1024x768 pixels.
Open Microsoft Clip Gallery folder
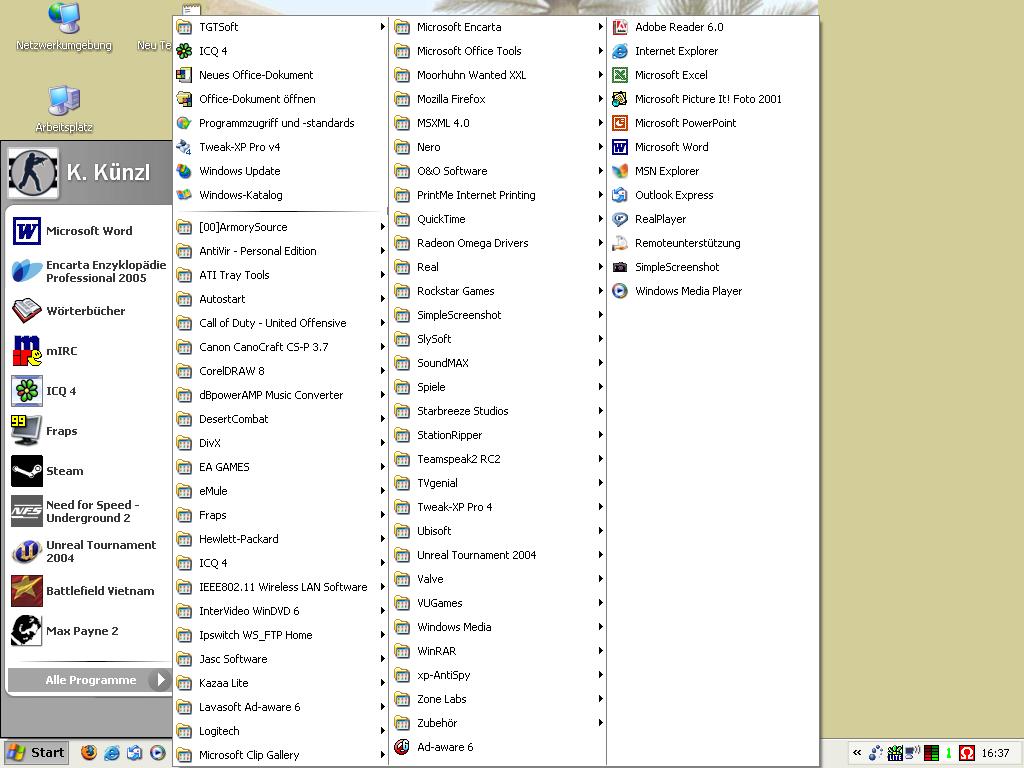(x=281, y=755)
